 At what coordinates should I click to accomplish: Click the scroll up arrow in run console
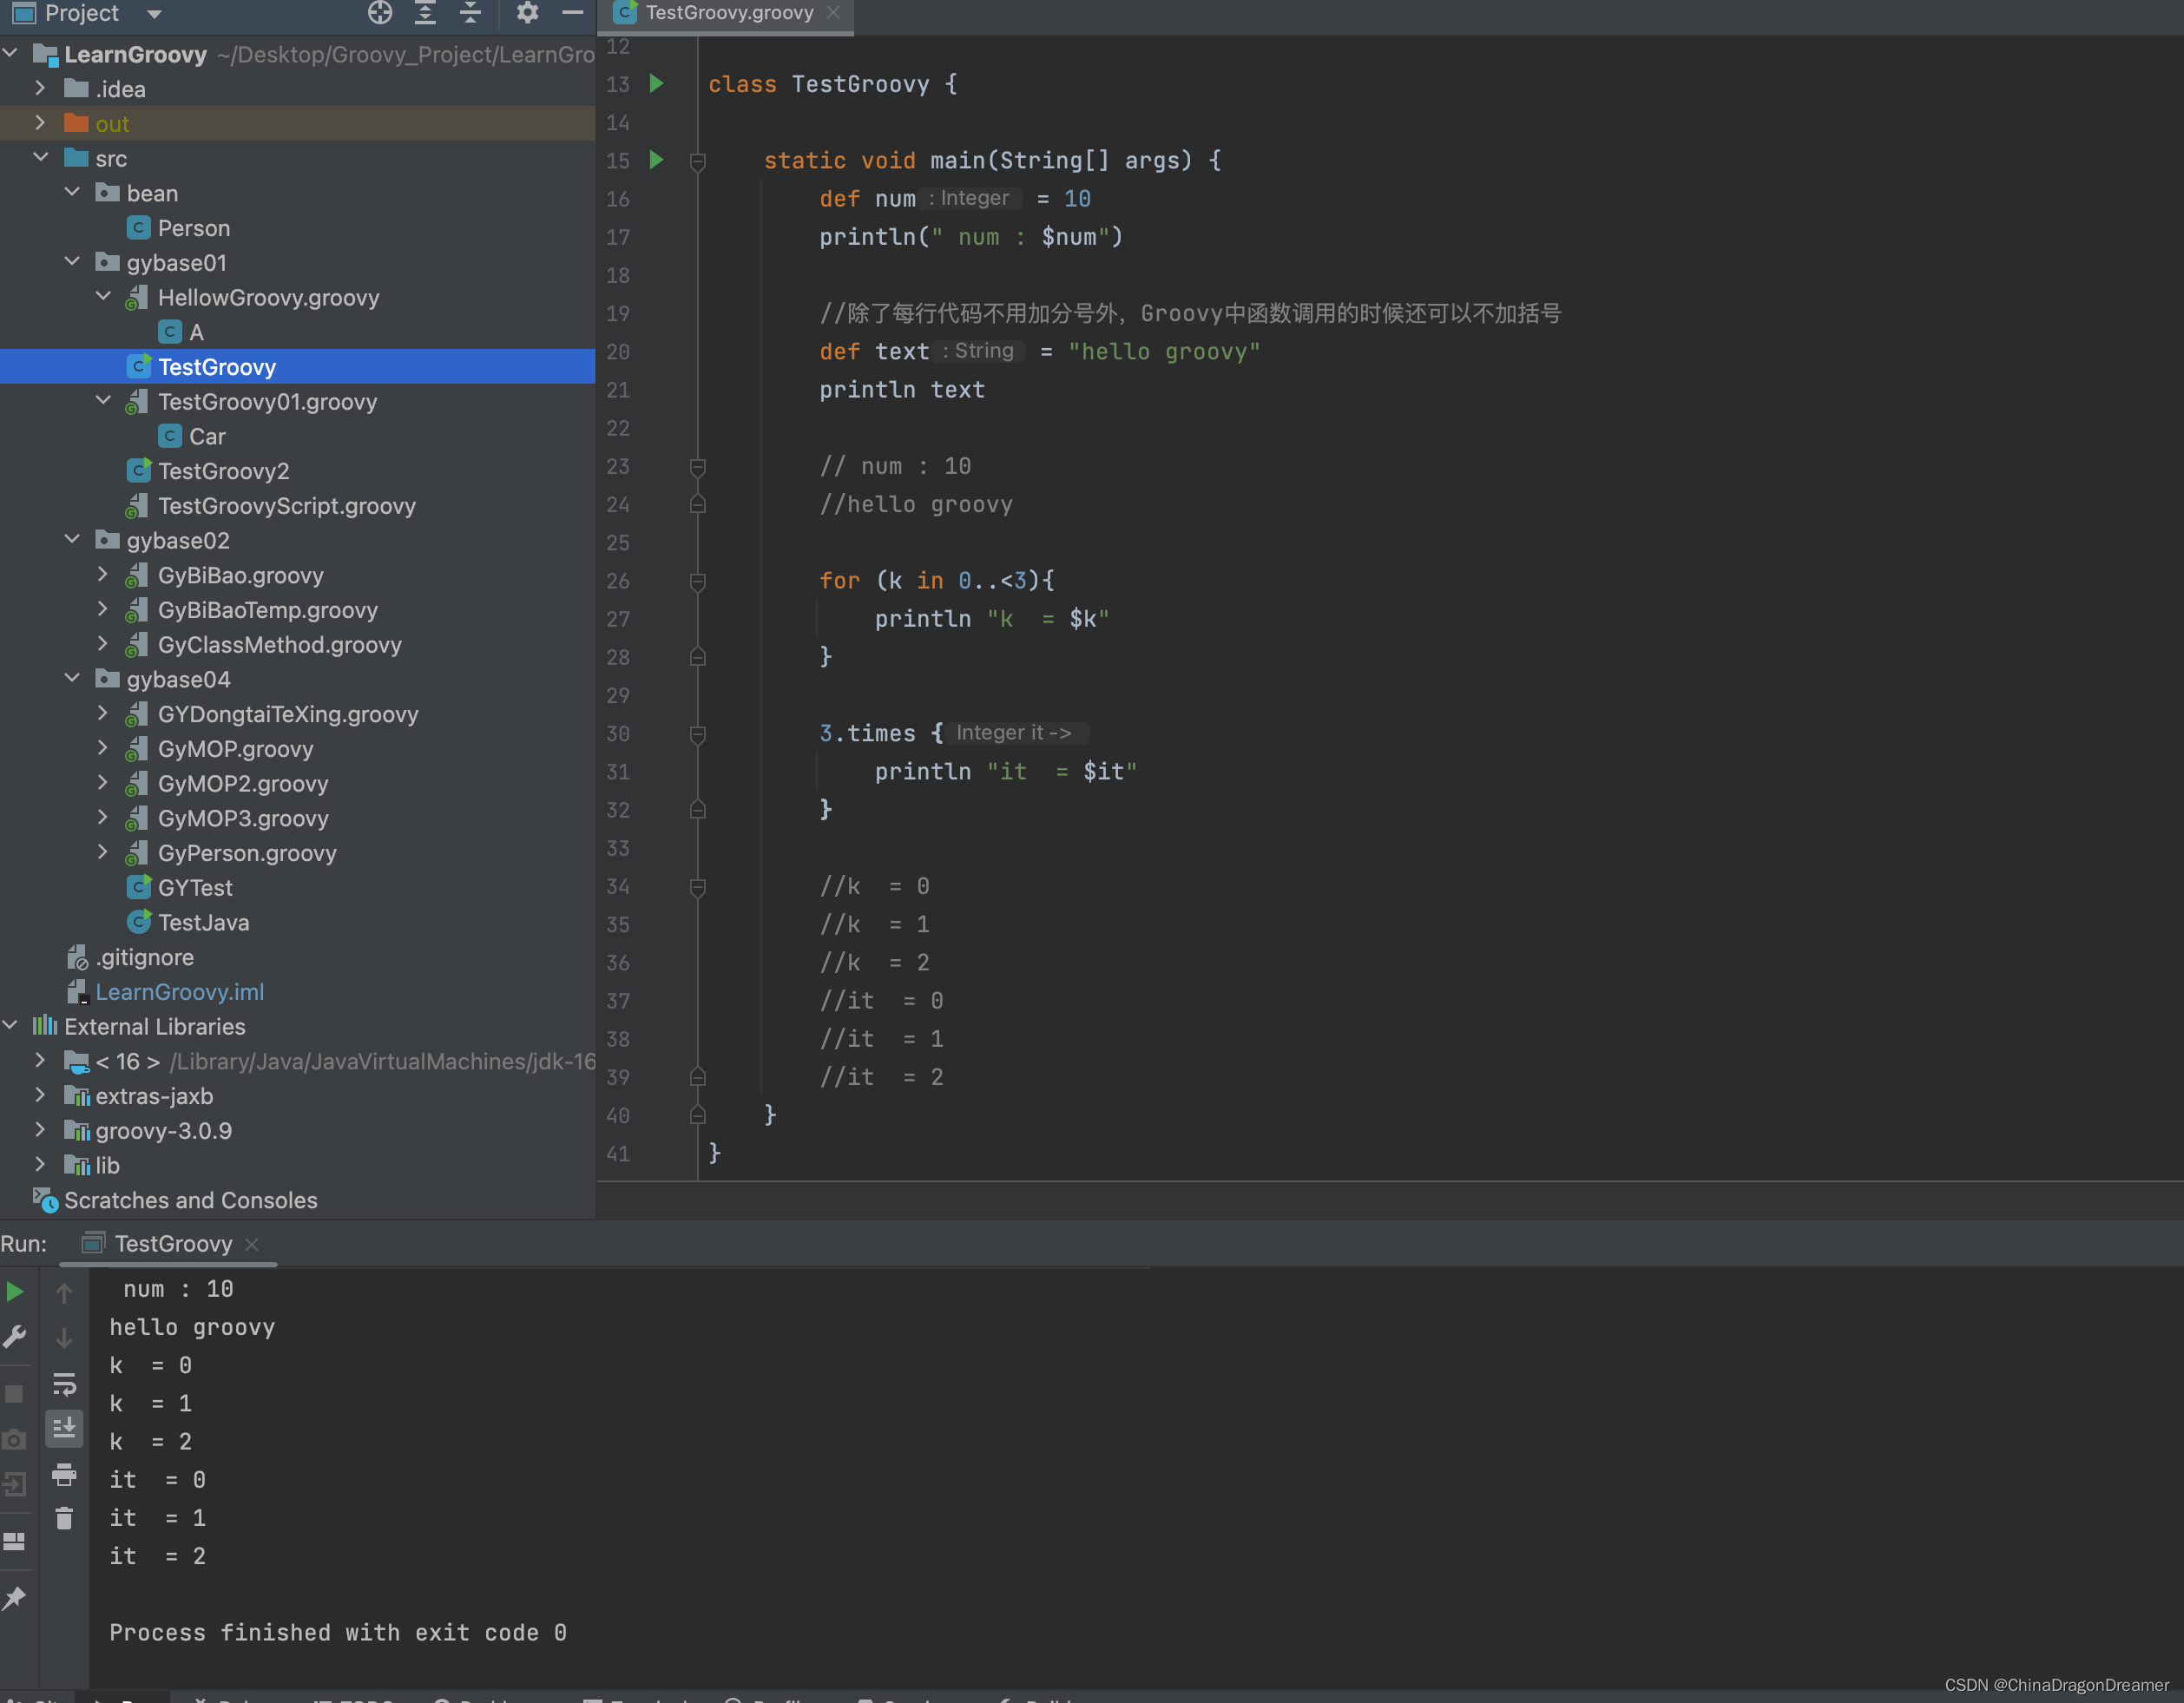(x=62, y=1290)
